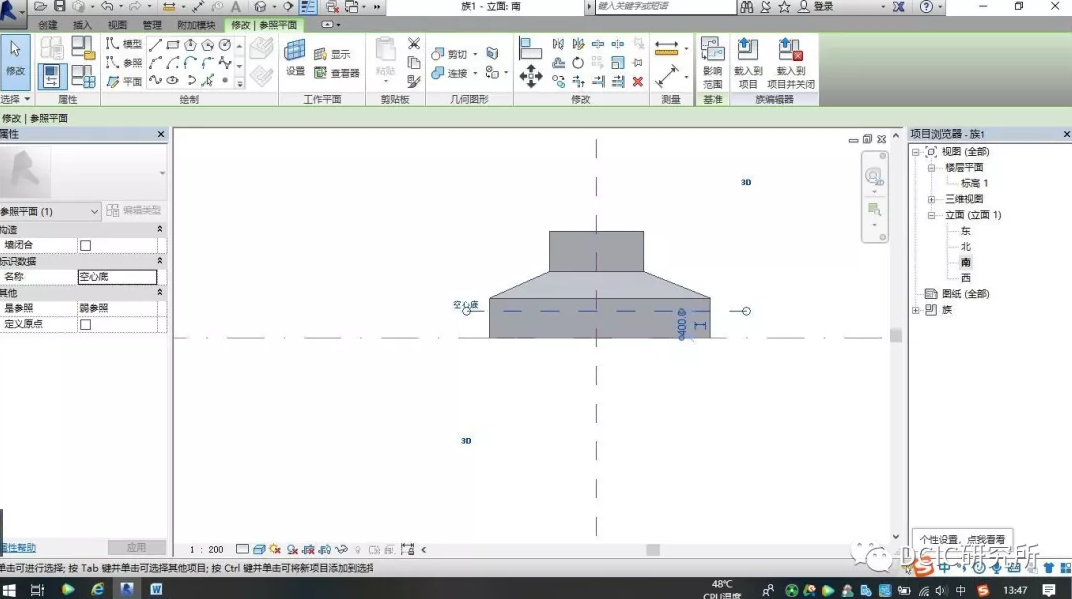1072x599 pixels.
Task: Click the Undo arrow in quick access toolbar
Action: tap(107, 6)
